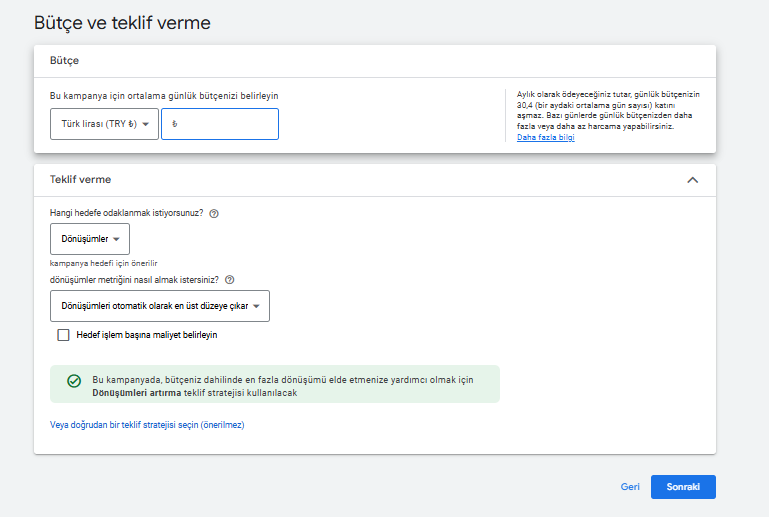Click the green checkmark icon in strategy notice
This screenshot has width=769, height=517.
(x=74, y=381)
